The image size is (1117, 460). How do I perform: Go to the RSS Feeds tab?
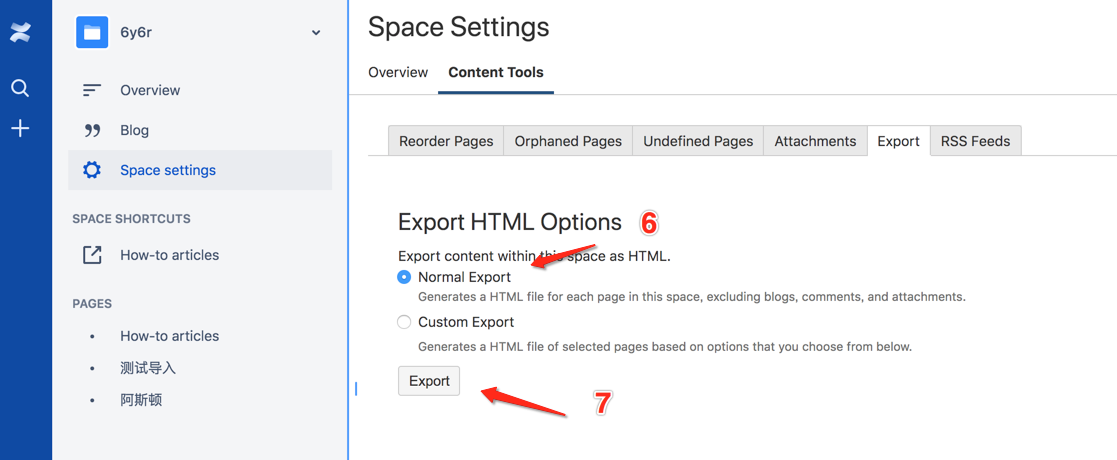(975, 141)
